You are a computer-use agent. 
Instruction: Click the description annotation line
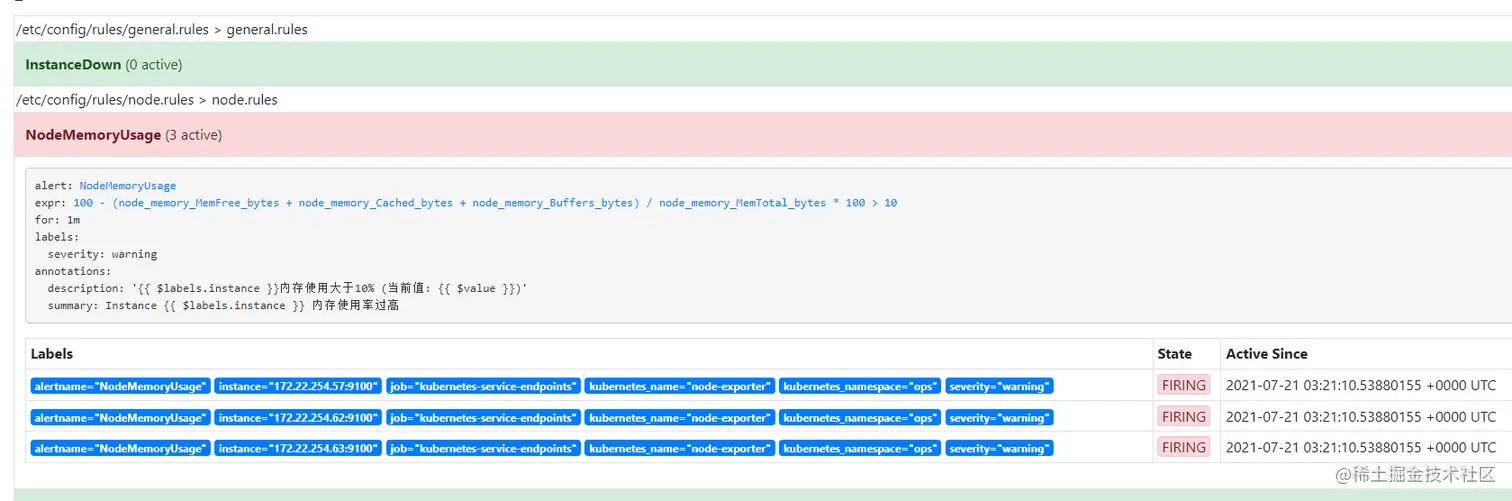tap(287, 288)
